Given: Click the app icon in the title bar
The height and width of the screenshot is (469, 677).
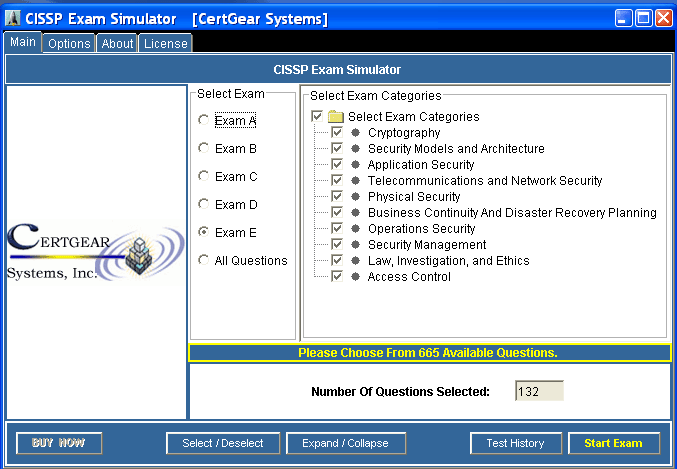Looking at the screenshot, I should [13, 18].
